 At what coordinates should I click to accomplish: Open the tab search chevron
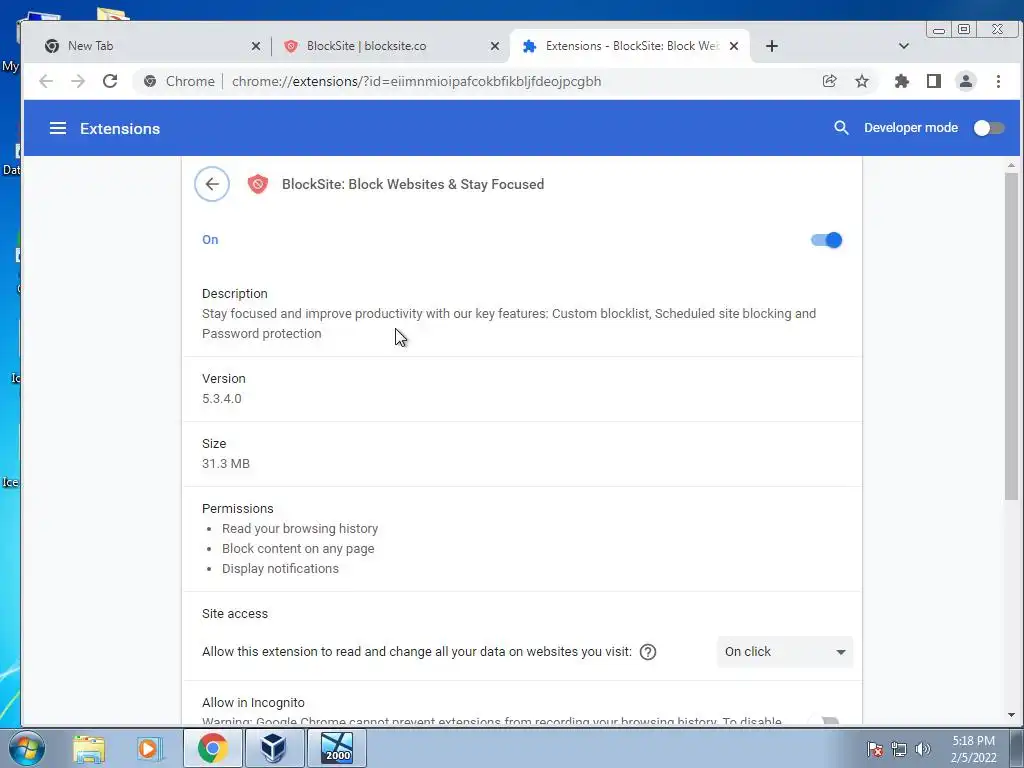point(904,46)
